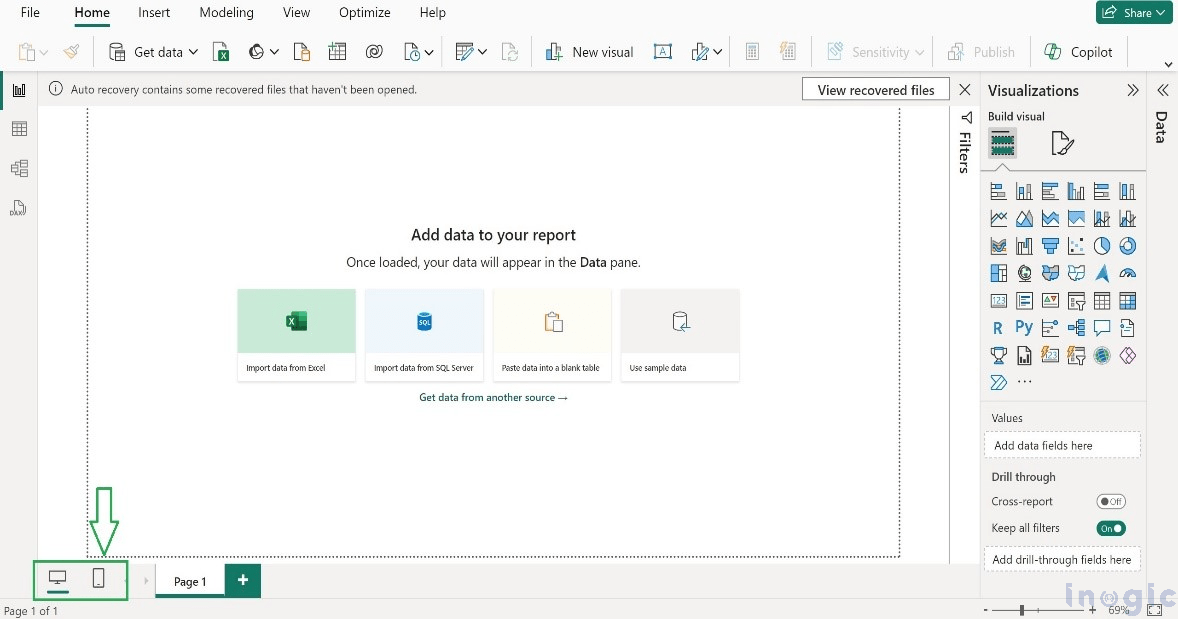1178x619 pixels.
Task: Open the Modeling ribbon tab
Action: tap(226, 12)
